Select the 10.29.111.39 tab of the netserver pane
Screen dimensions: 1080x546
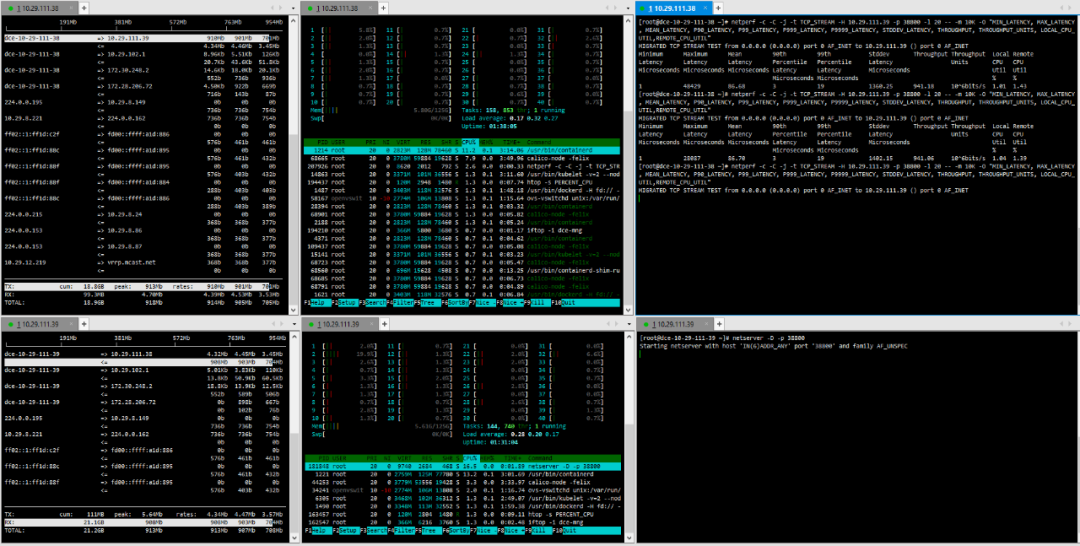[674, 324]
